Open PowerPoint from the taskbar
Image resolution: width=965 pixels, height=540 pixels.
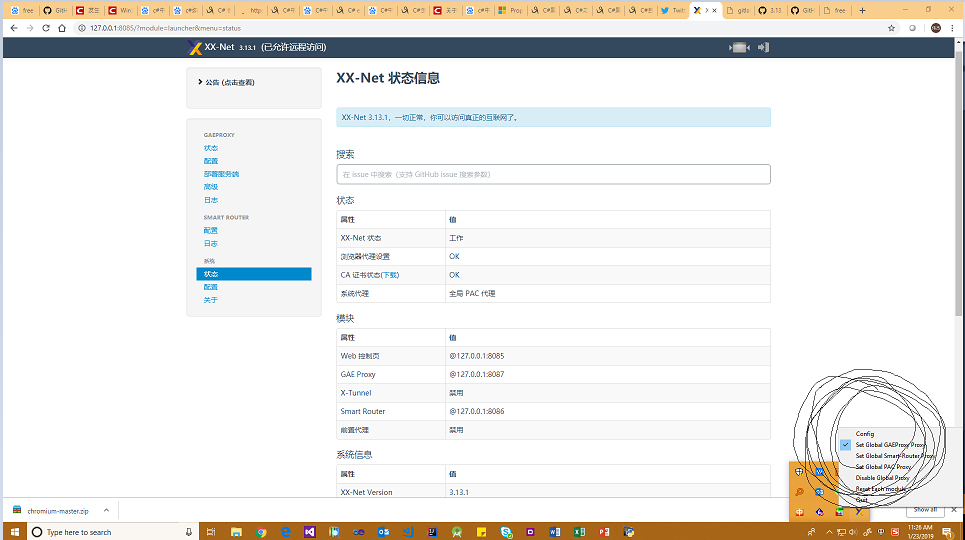click(x=604, y=531)
